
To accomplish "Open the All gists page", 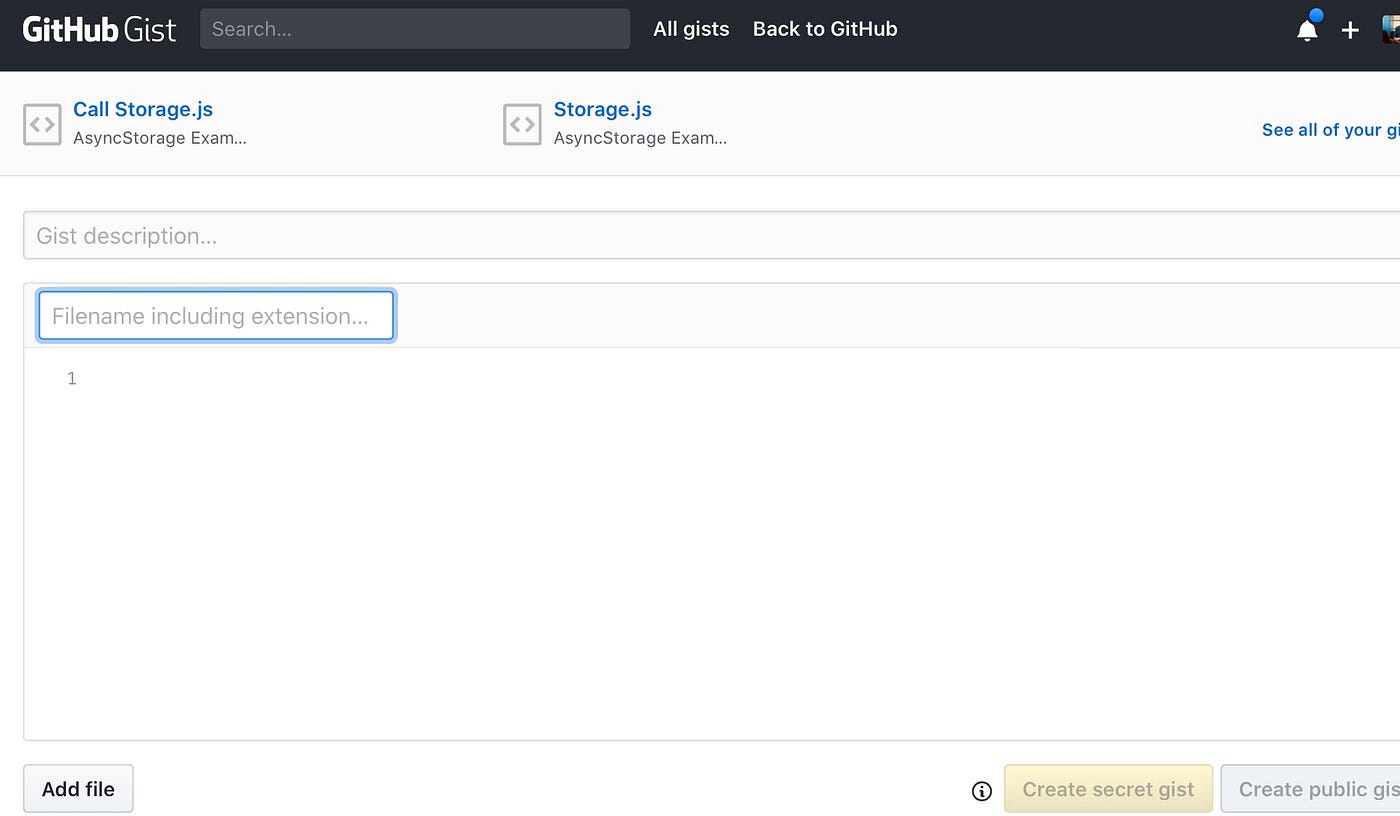I will coord(691,29).
